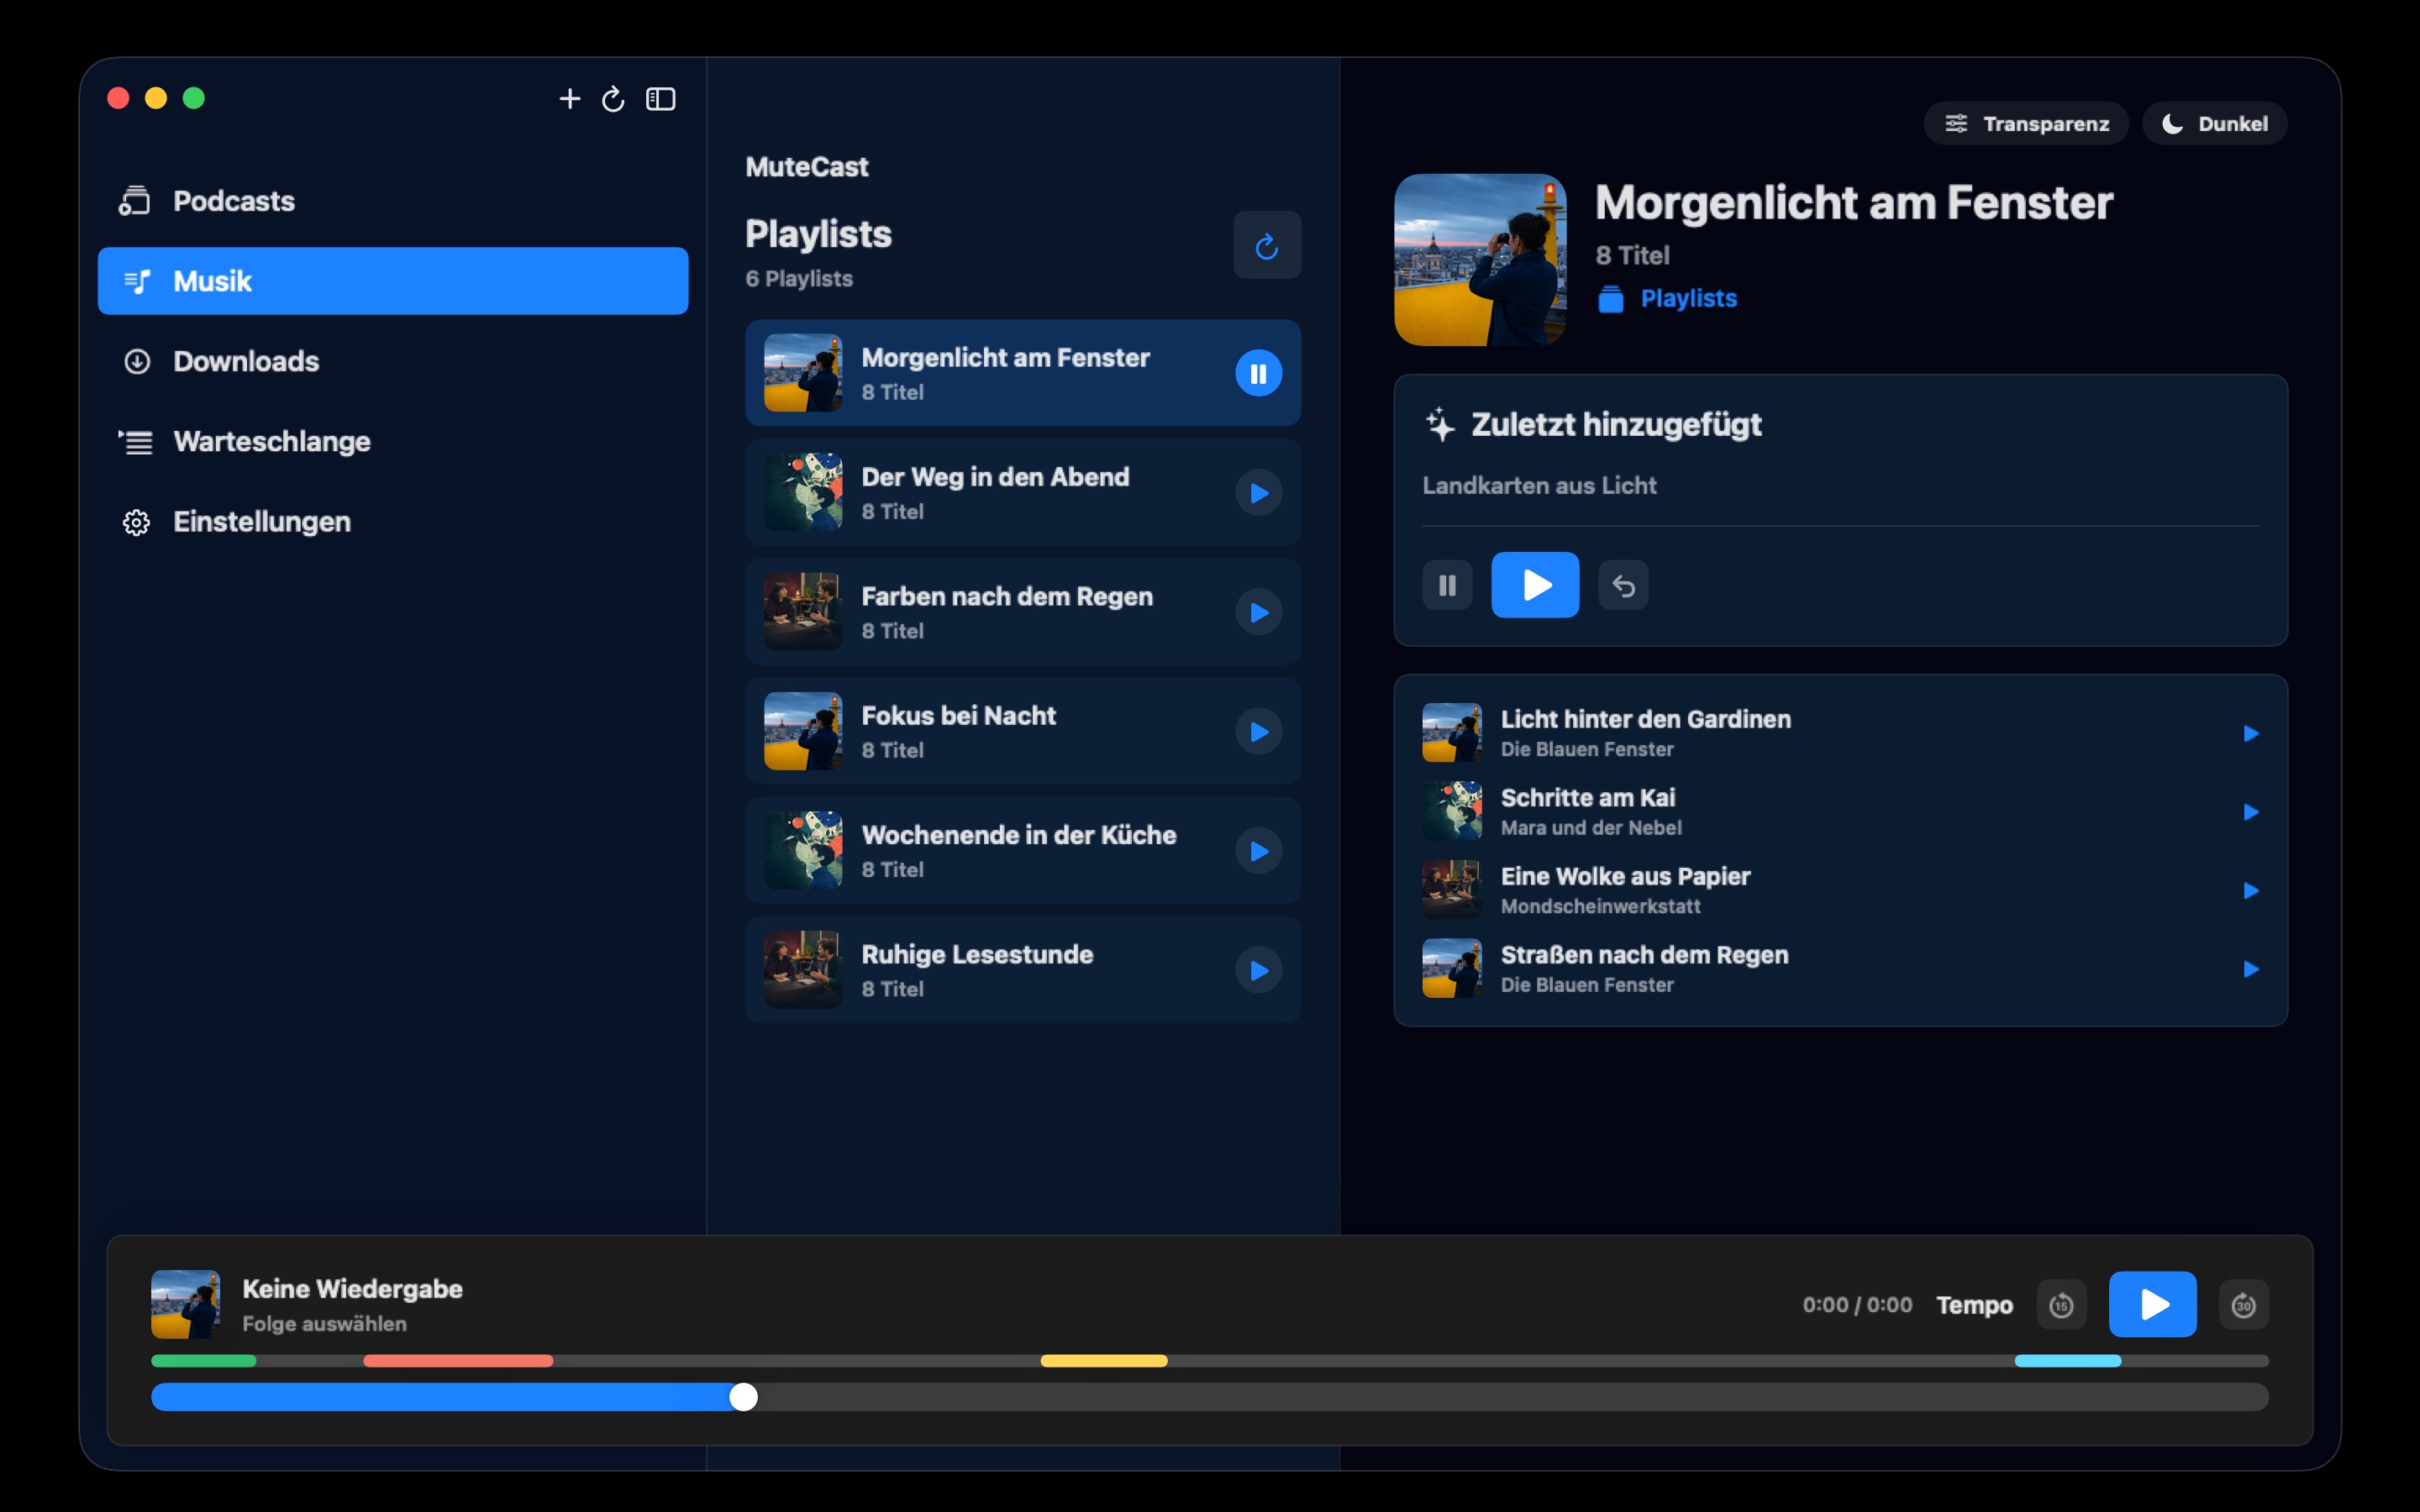Click Eine Wolke aus Papier title

point(1625,876)
